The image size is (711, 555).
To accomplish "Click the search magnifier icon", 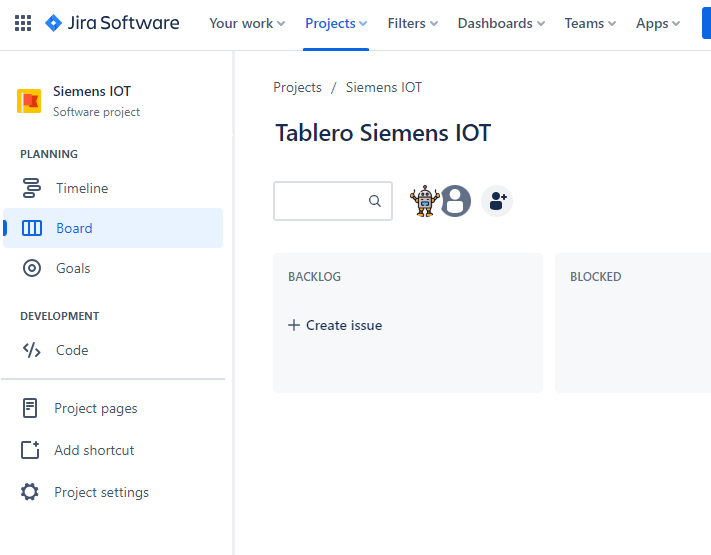I will (x=375, y=201).
